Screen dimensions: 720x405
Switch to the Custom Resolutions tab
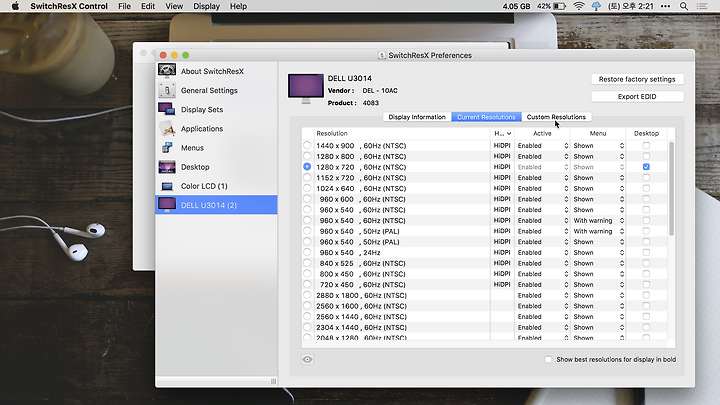click(x=556, y=117)
